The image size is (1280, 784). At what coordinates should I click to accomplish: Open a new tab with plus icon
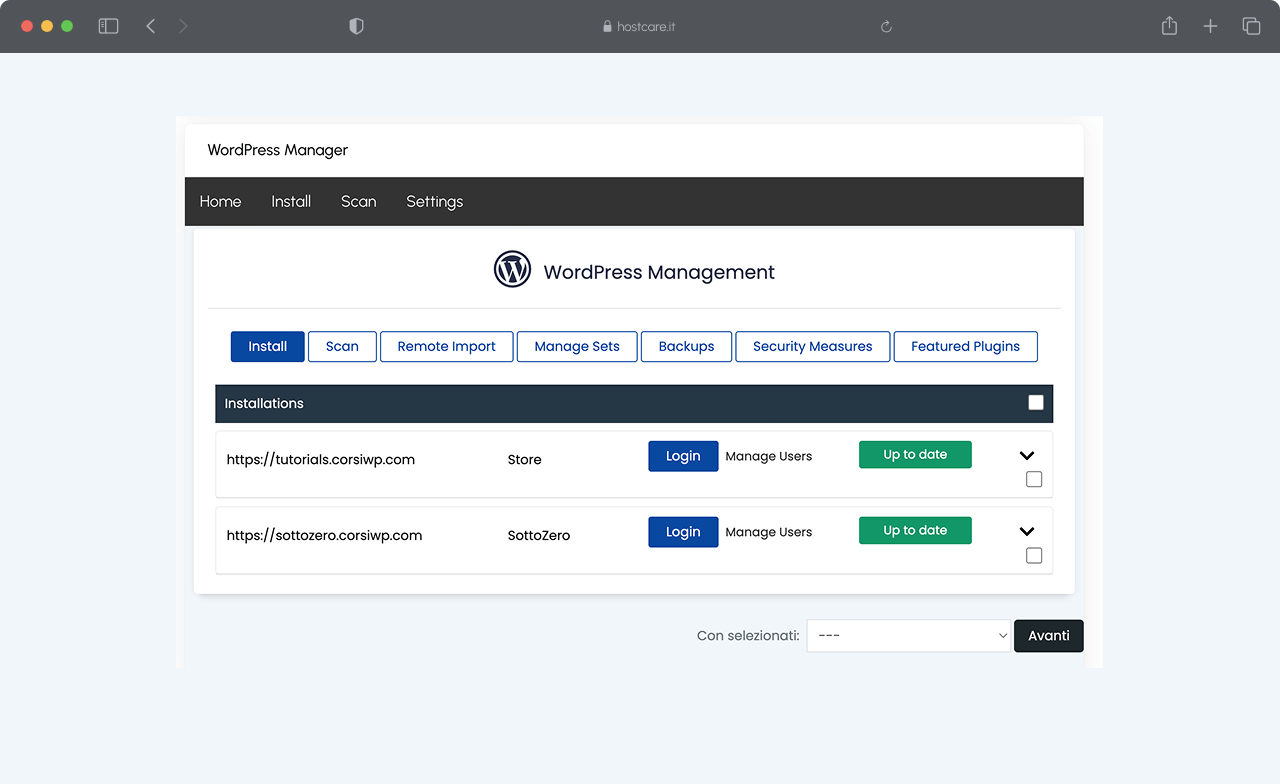click(x=1210, y=26)
